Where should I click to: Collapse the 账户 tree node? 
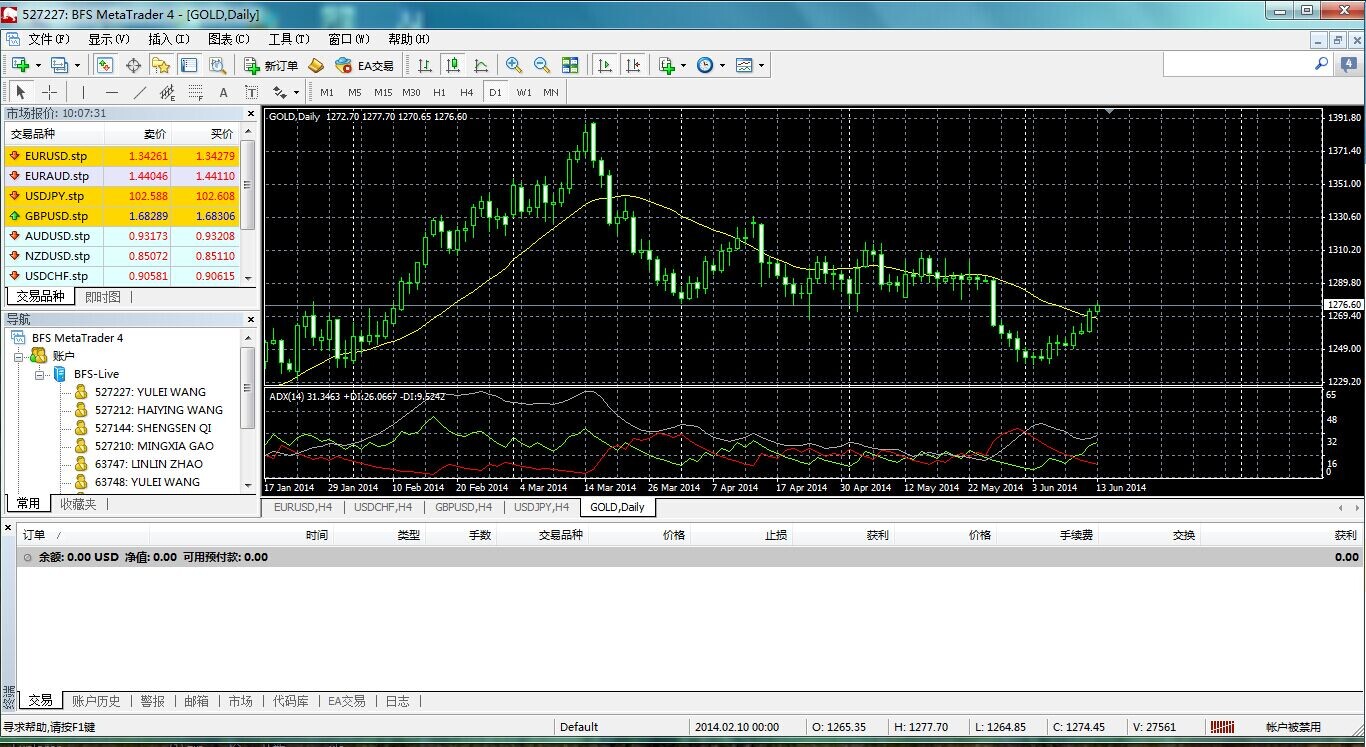point(19,356)
